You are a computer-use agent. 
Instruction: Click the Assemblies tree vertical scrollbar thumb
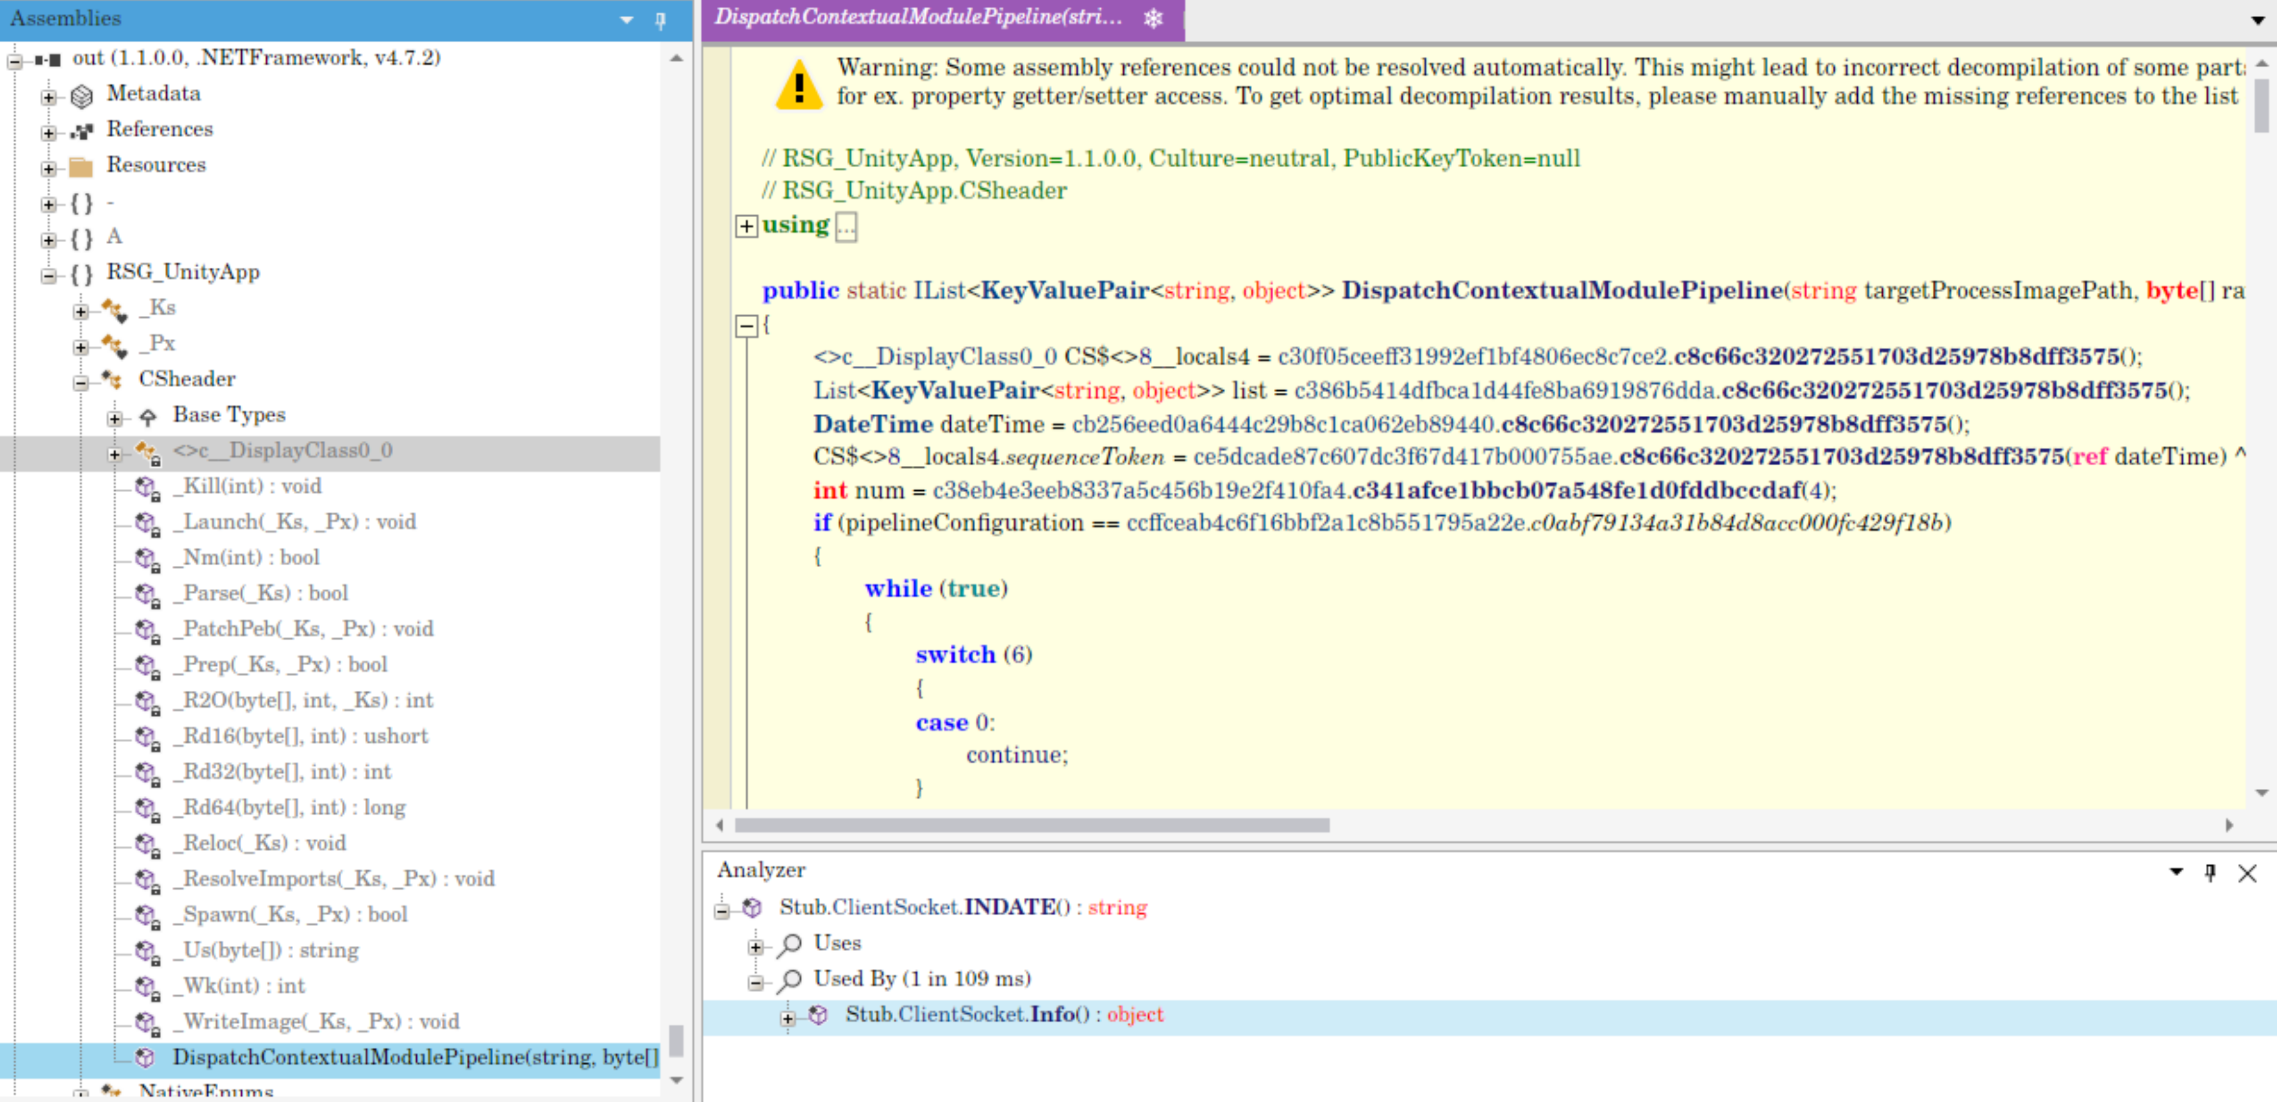tap(677, 1040)
